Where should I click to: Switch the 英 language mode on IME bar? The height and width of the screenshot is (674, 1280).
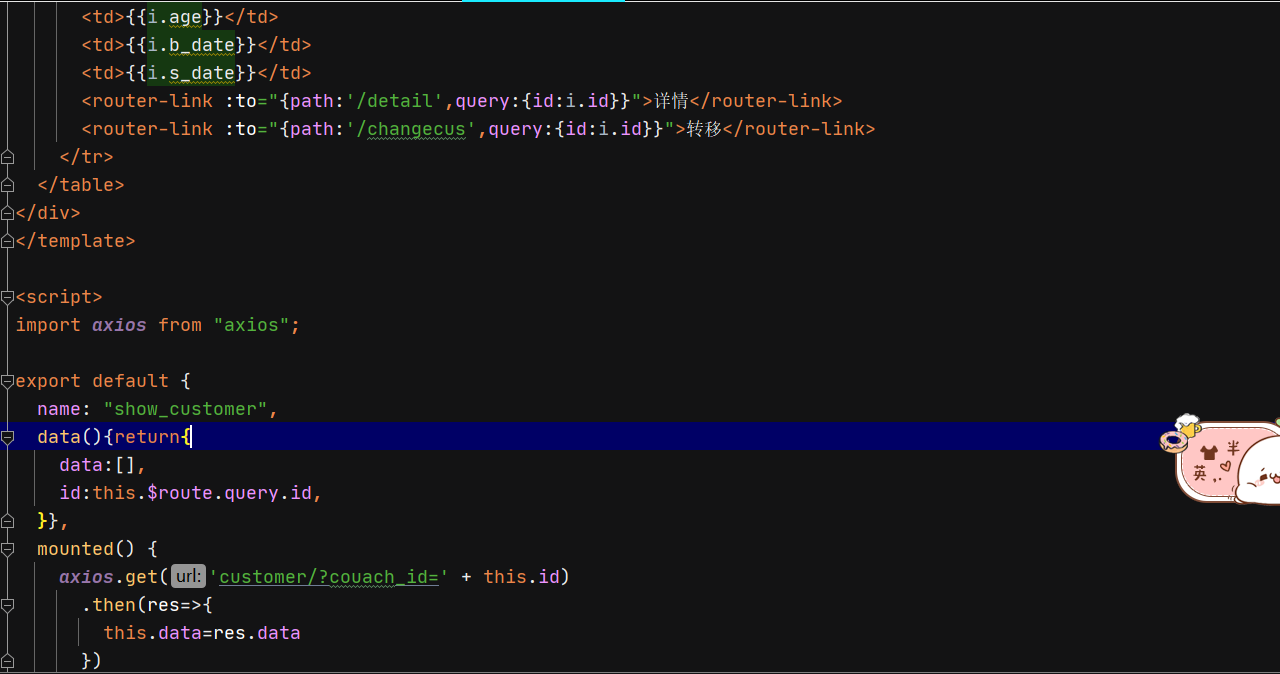tap(1200, 474)
